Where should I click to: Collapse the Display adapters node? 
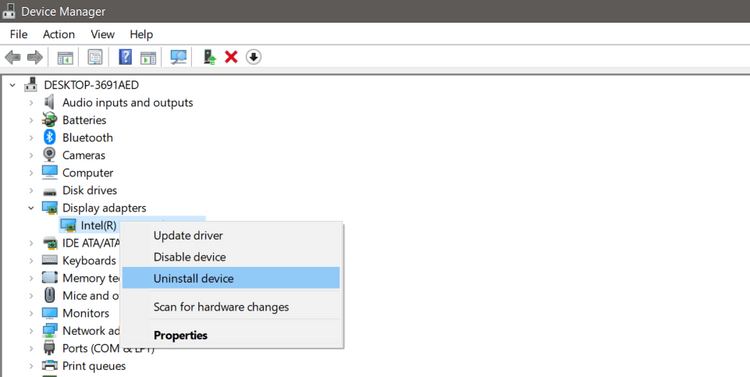coord(31,208)
